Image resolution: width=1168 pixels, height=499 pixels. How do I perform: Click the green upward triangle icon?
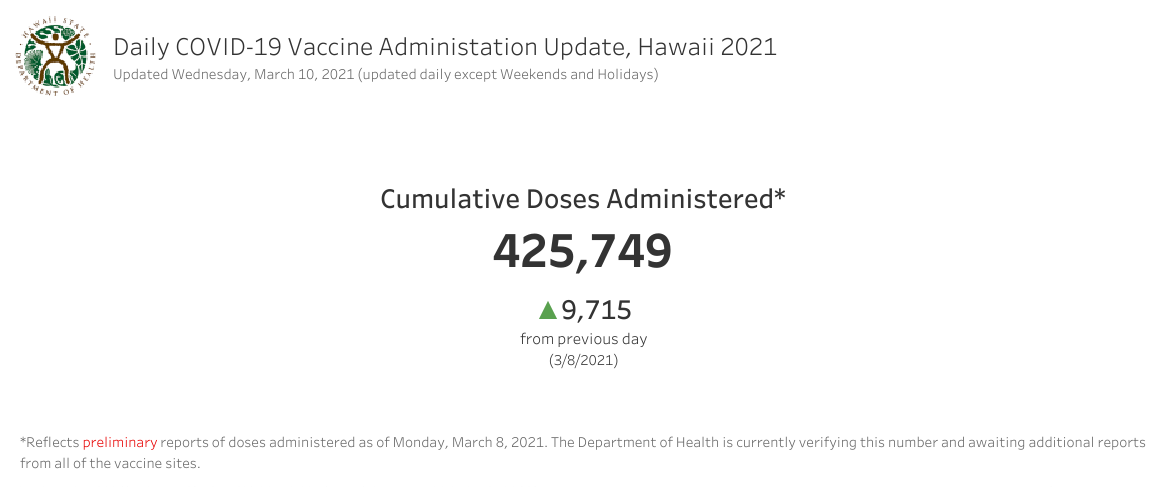coord(548,310)
